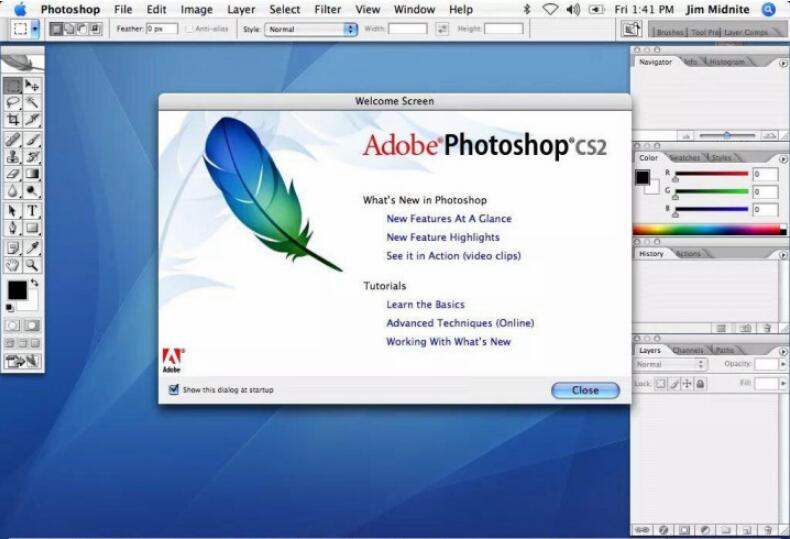Open layer blend mode Normal dropdown
This screenshot has width=790, height=539.
coord(670,364)
